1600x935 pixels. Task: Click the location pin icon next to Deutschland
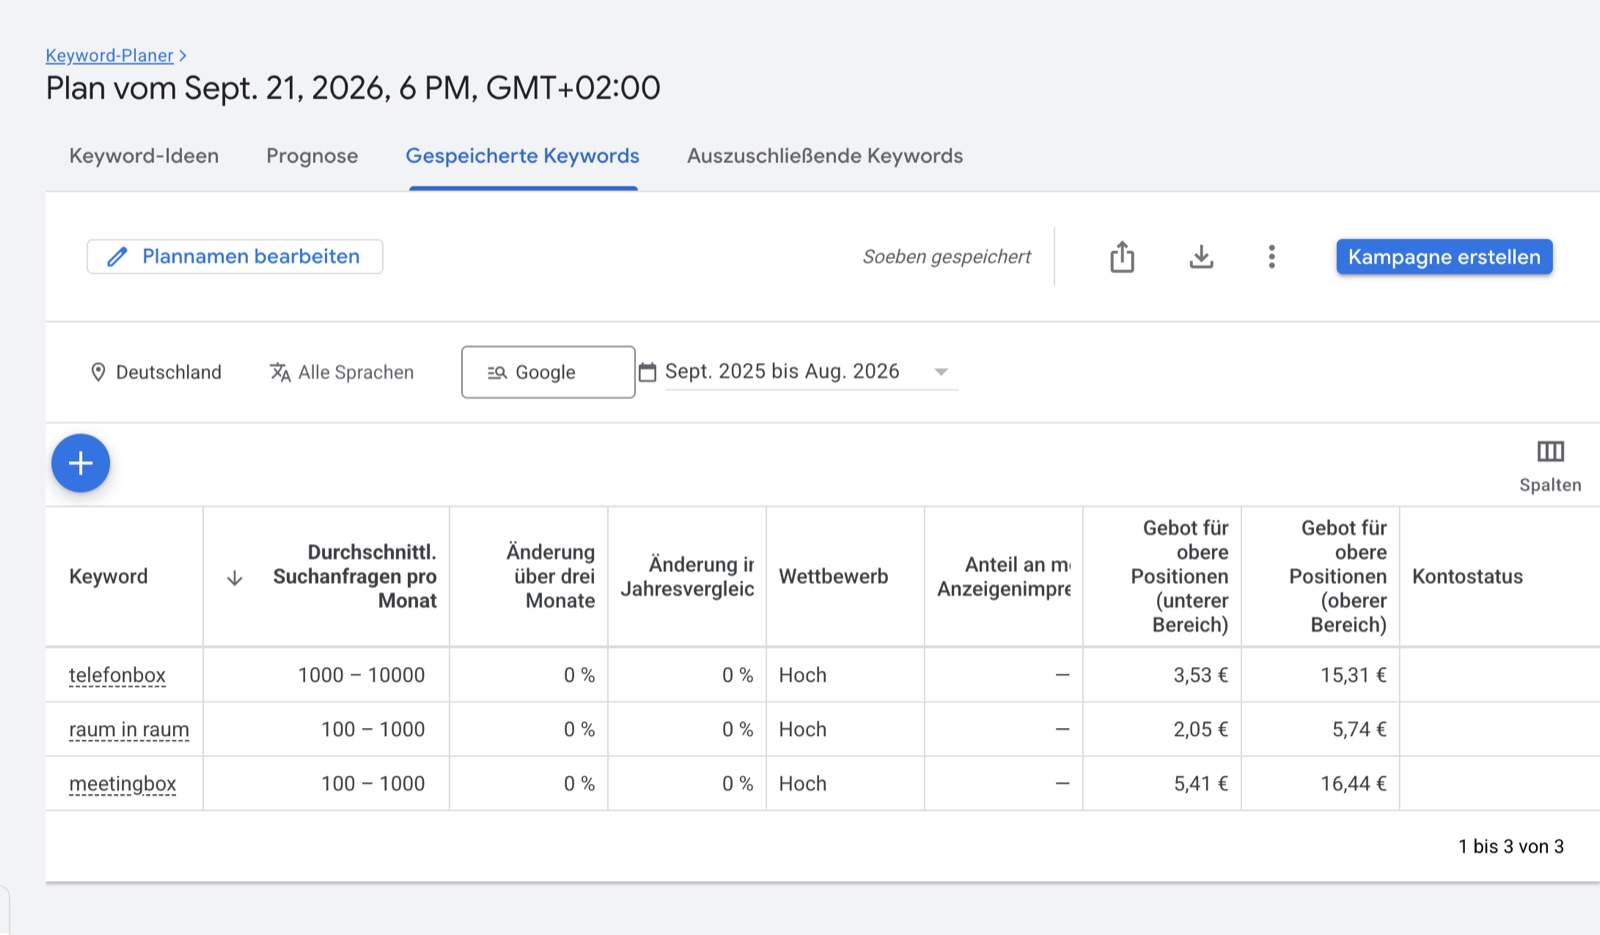click(98, 372)
